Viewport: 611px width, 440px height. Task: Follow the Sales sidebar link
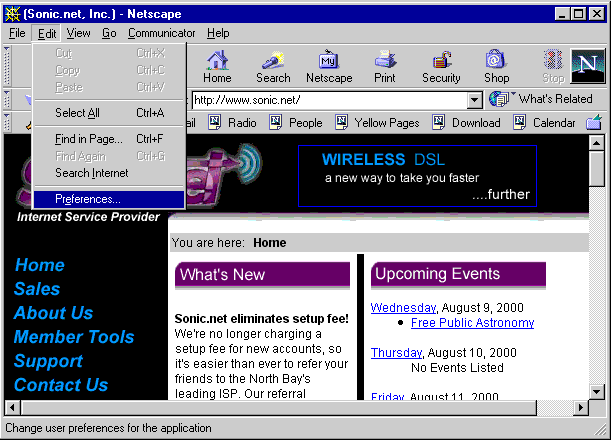pyautogui.click(x=37, y=289)
